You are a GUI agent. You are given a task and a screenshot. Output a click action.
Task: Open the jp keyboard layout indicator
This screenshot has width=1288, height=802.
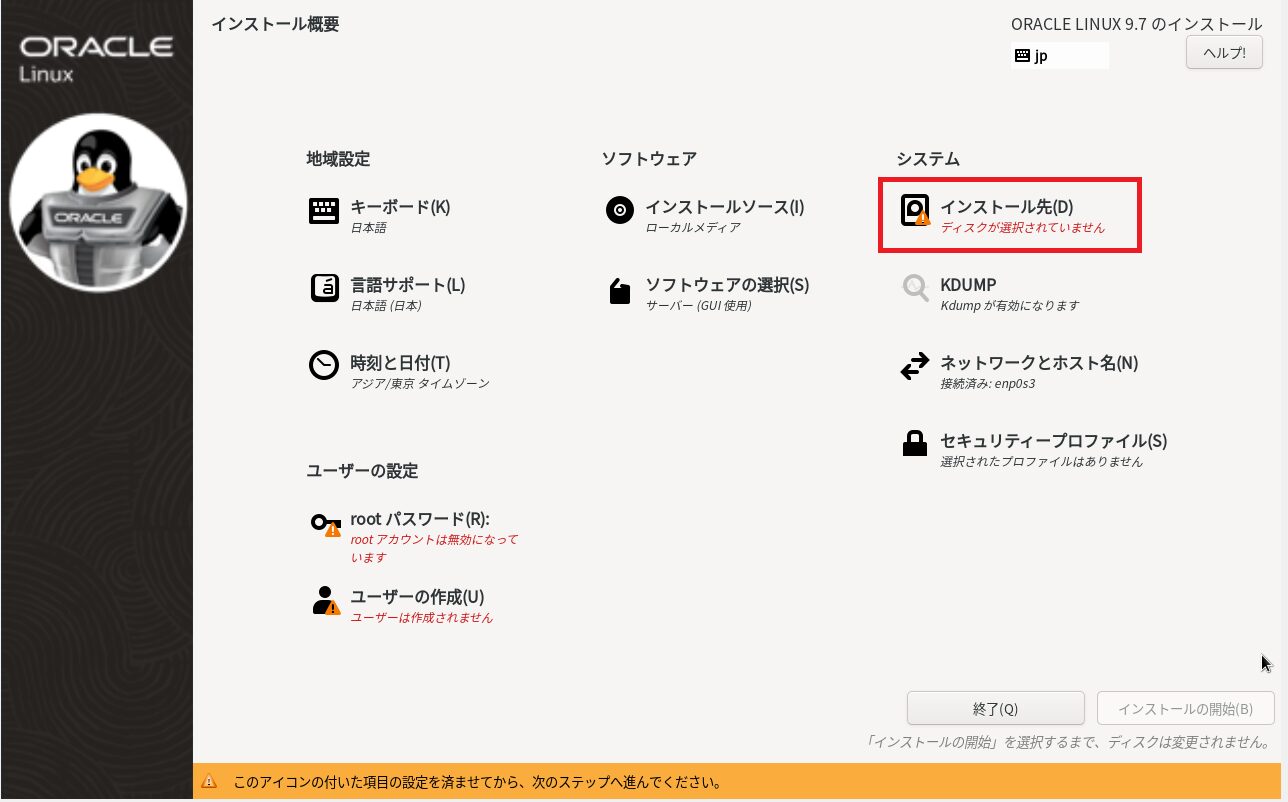click(1059, 56)
